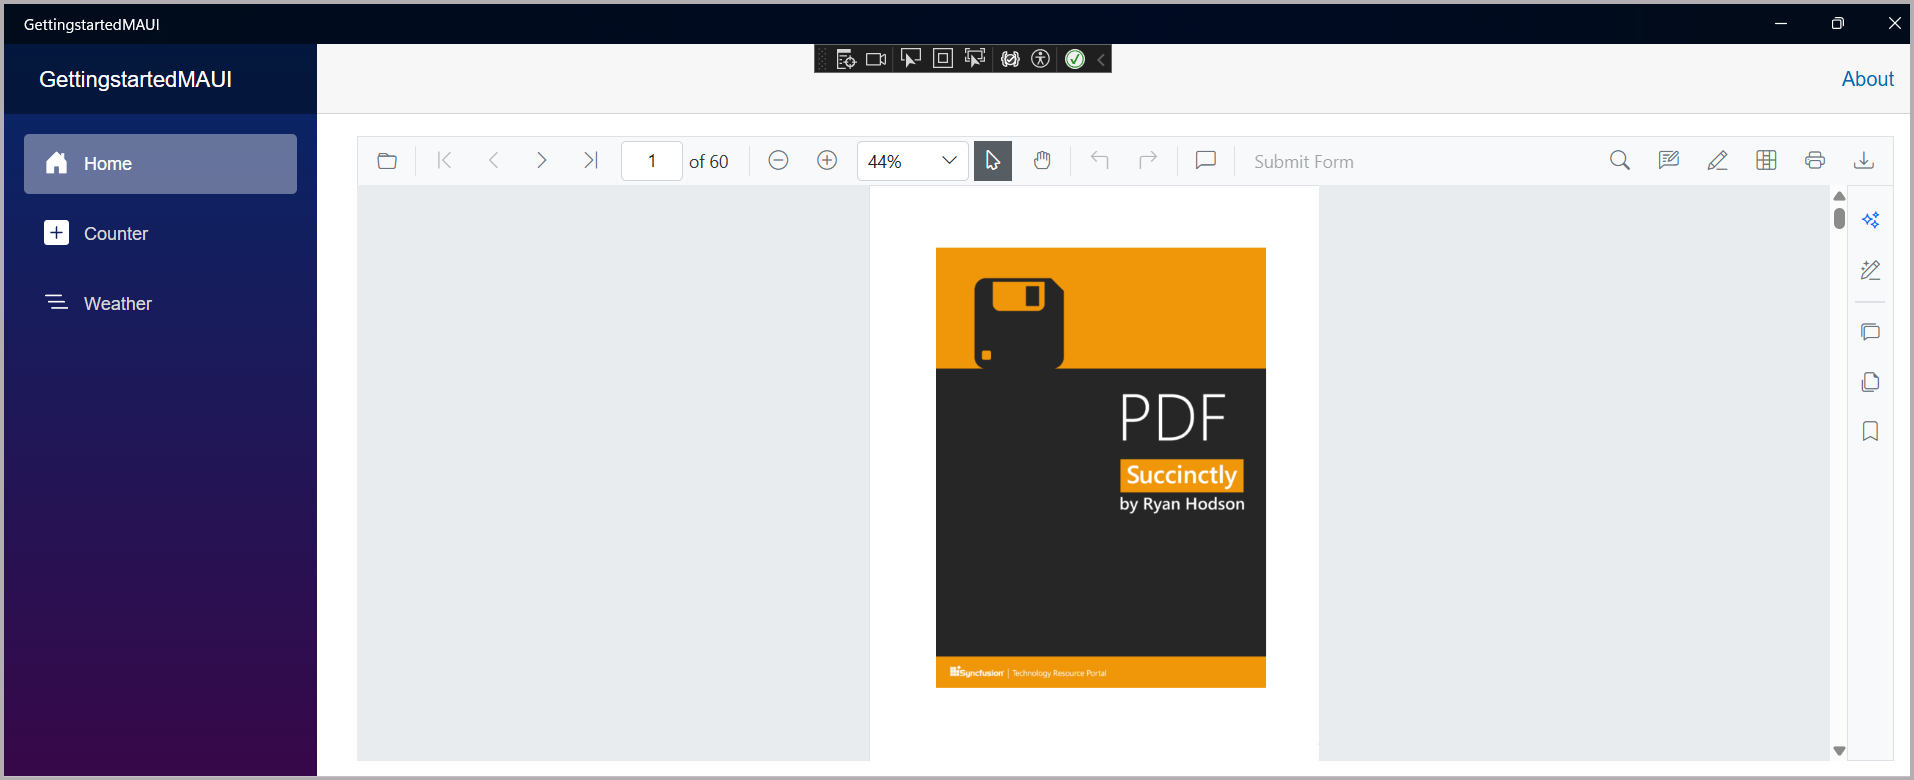This screenshot has width=1914, height=780.
Task: Click the camera icon in debug toolbar
Action: point(876,59)
